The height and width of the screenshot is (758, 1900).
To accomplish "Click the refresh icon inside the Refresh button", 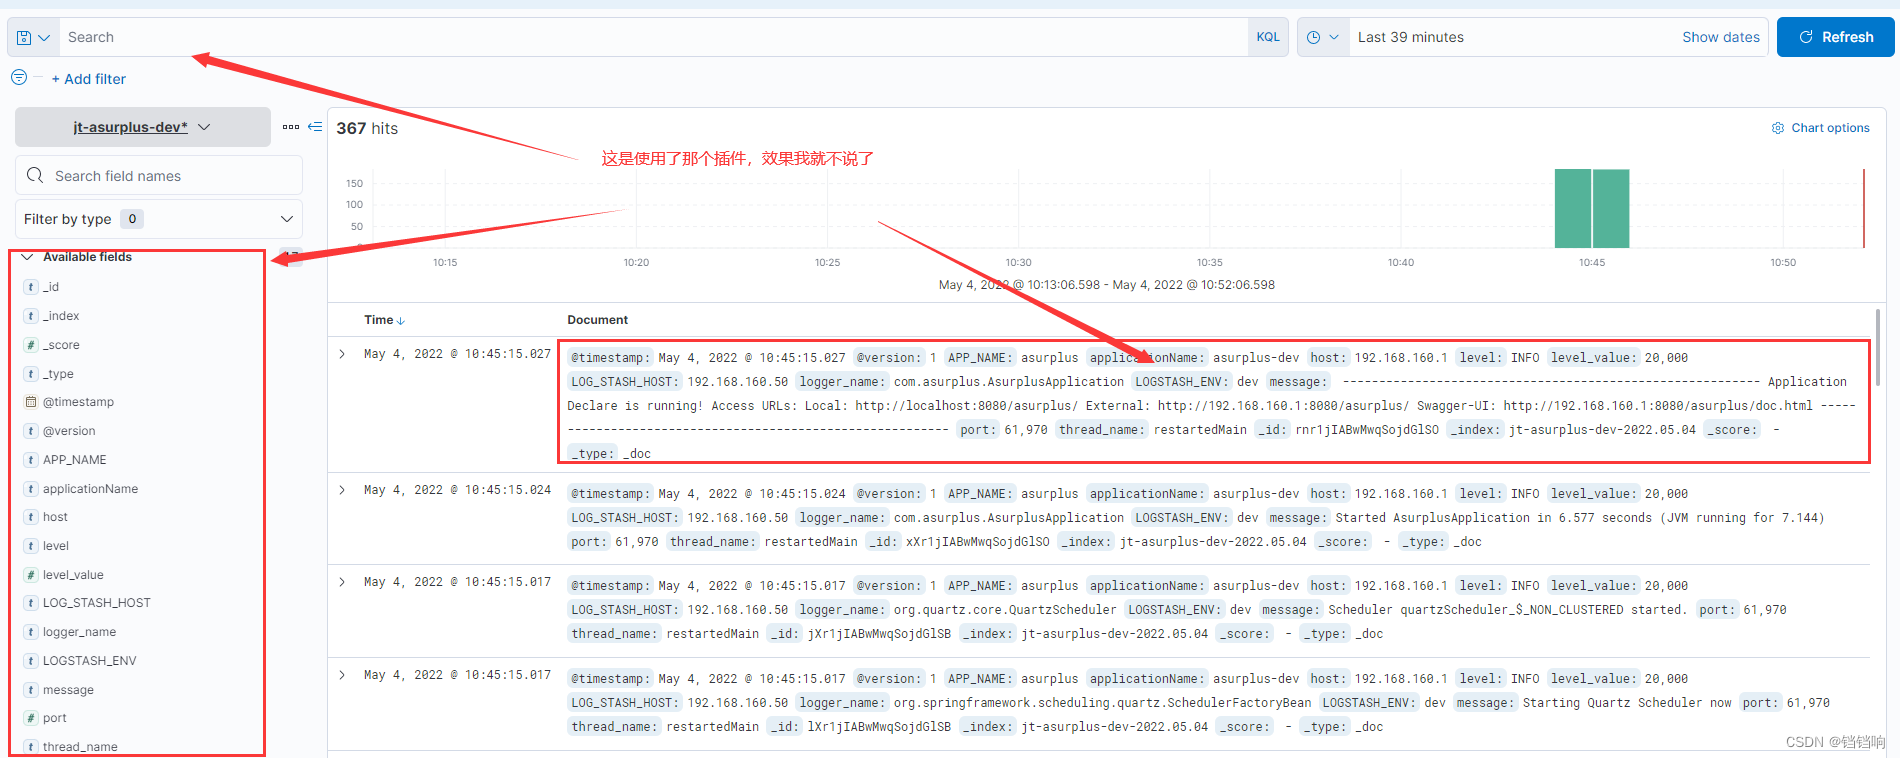I will click(1806, 37).
